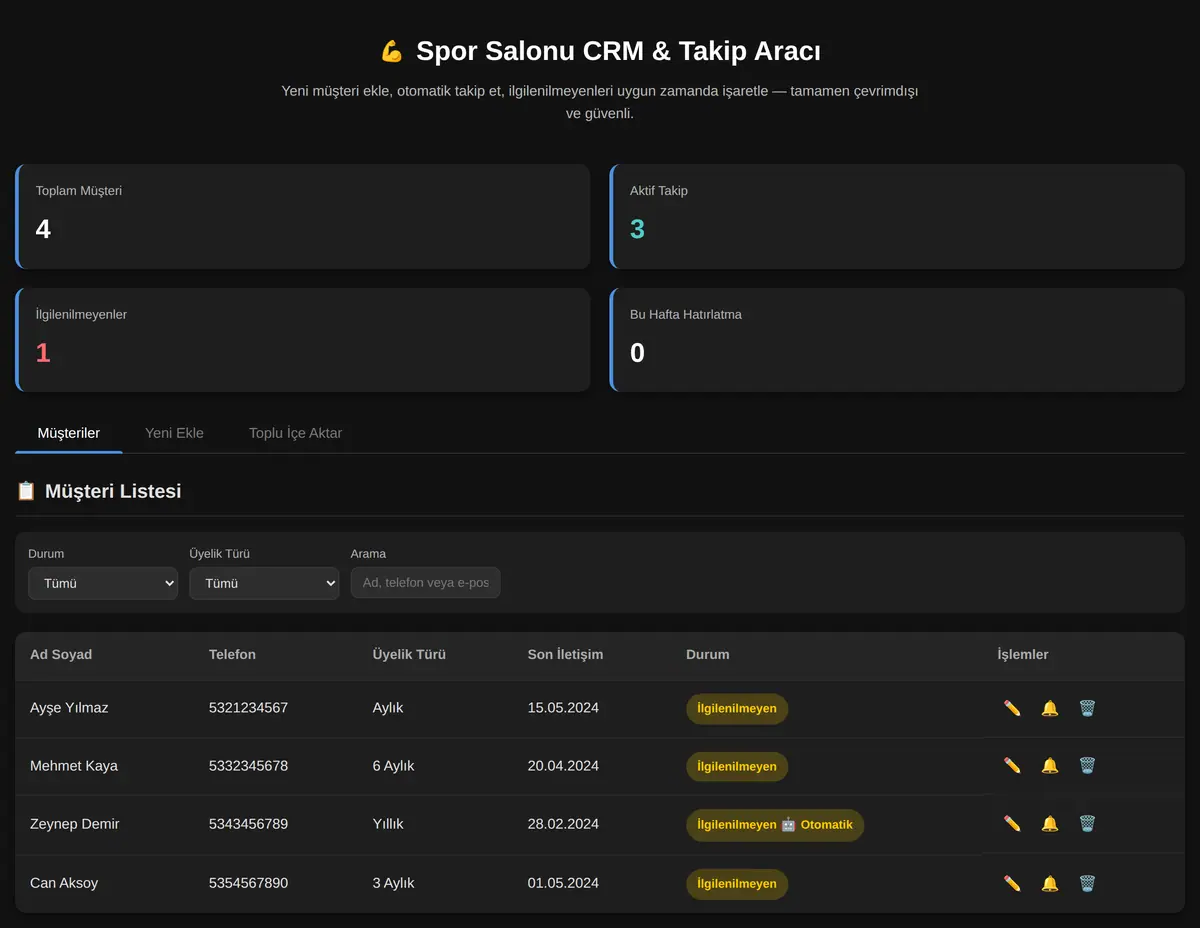Edit Ayşe Yılmaz with the pencil icon
1200x928 pixels.
point(1012,708)
